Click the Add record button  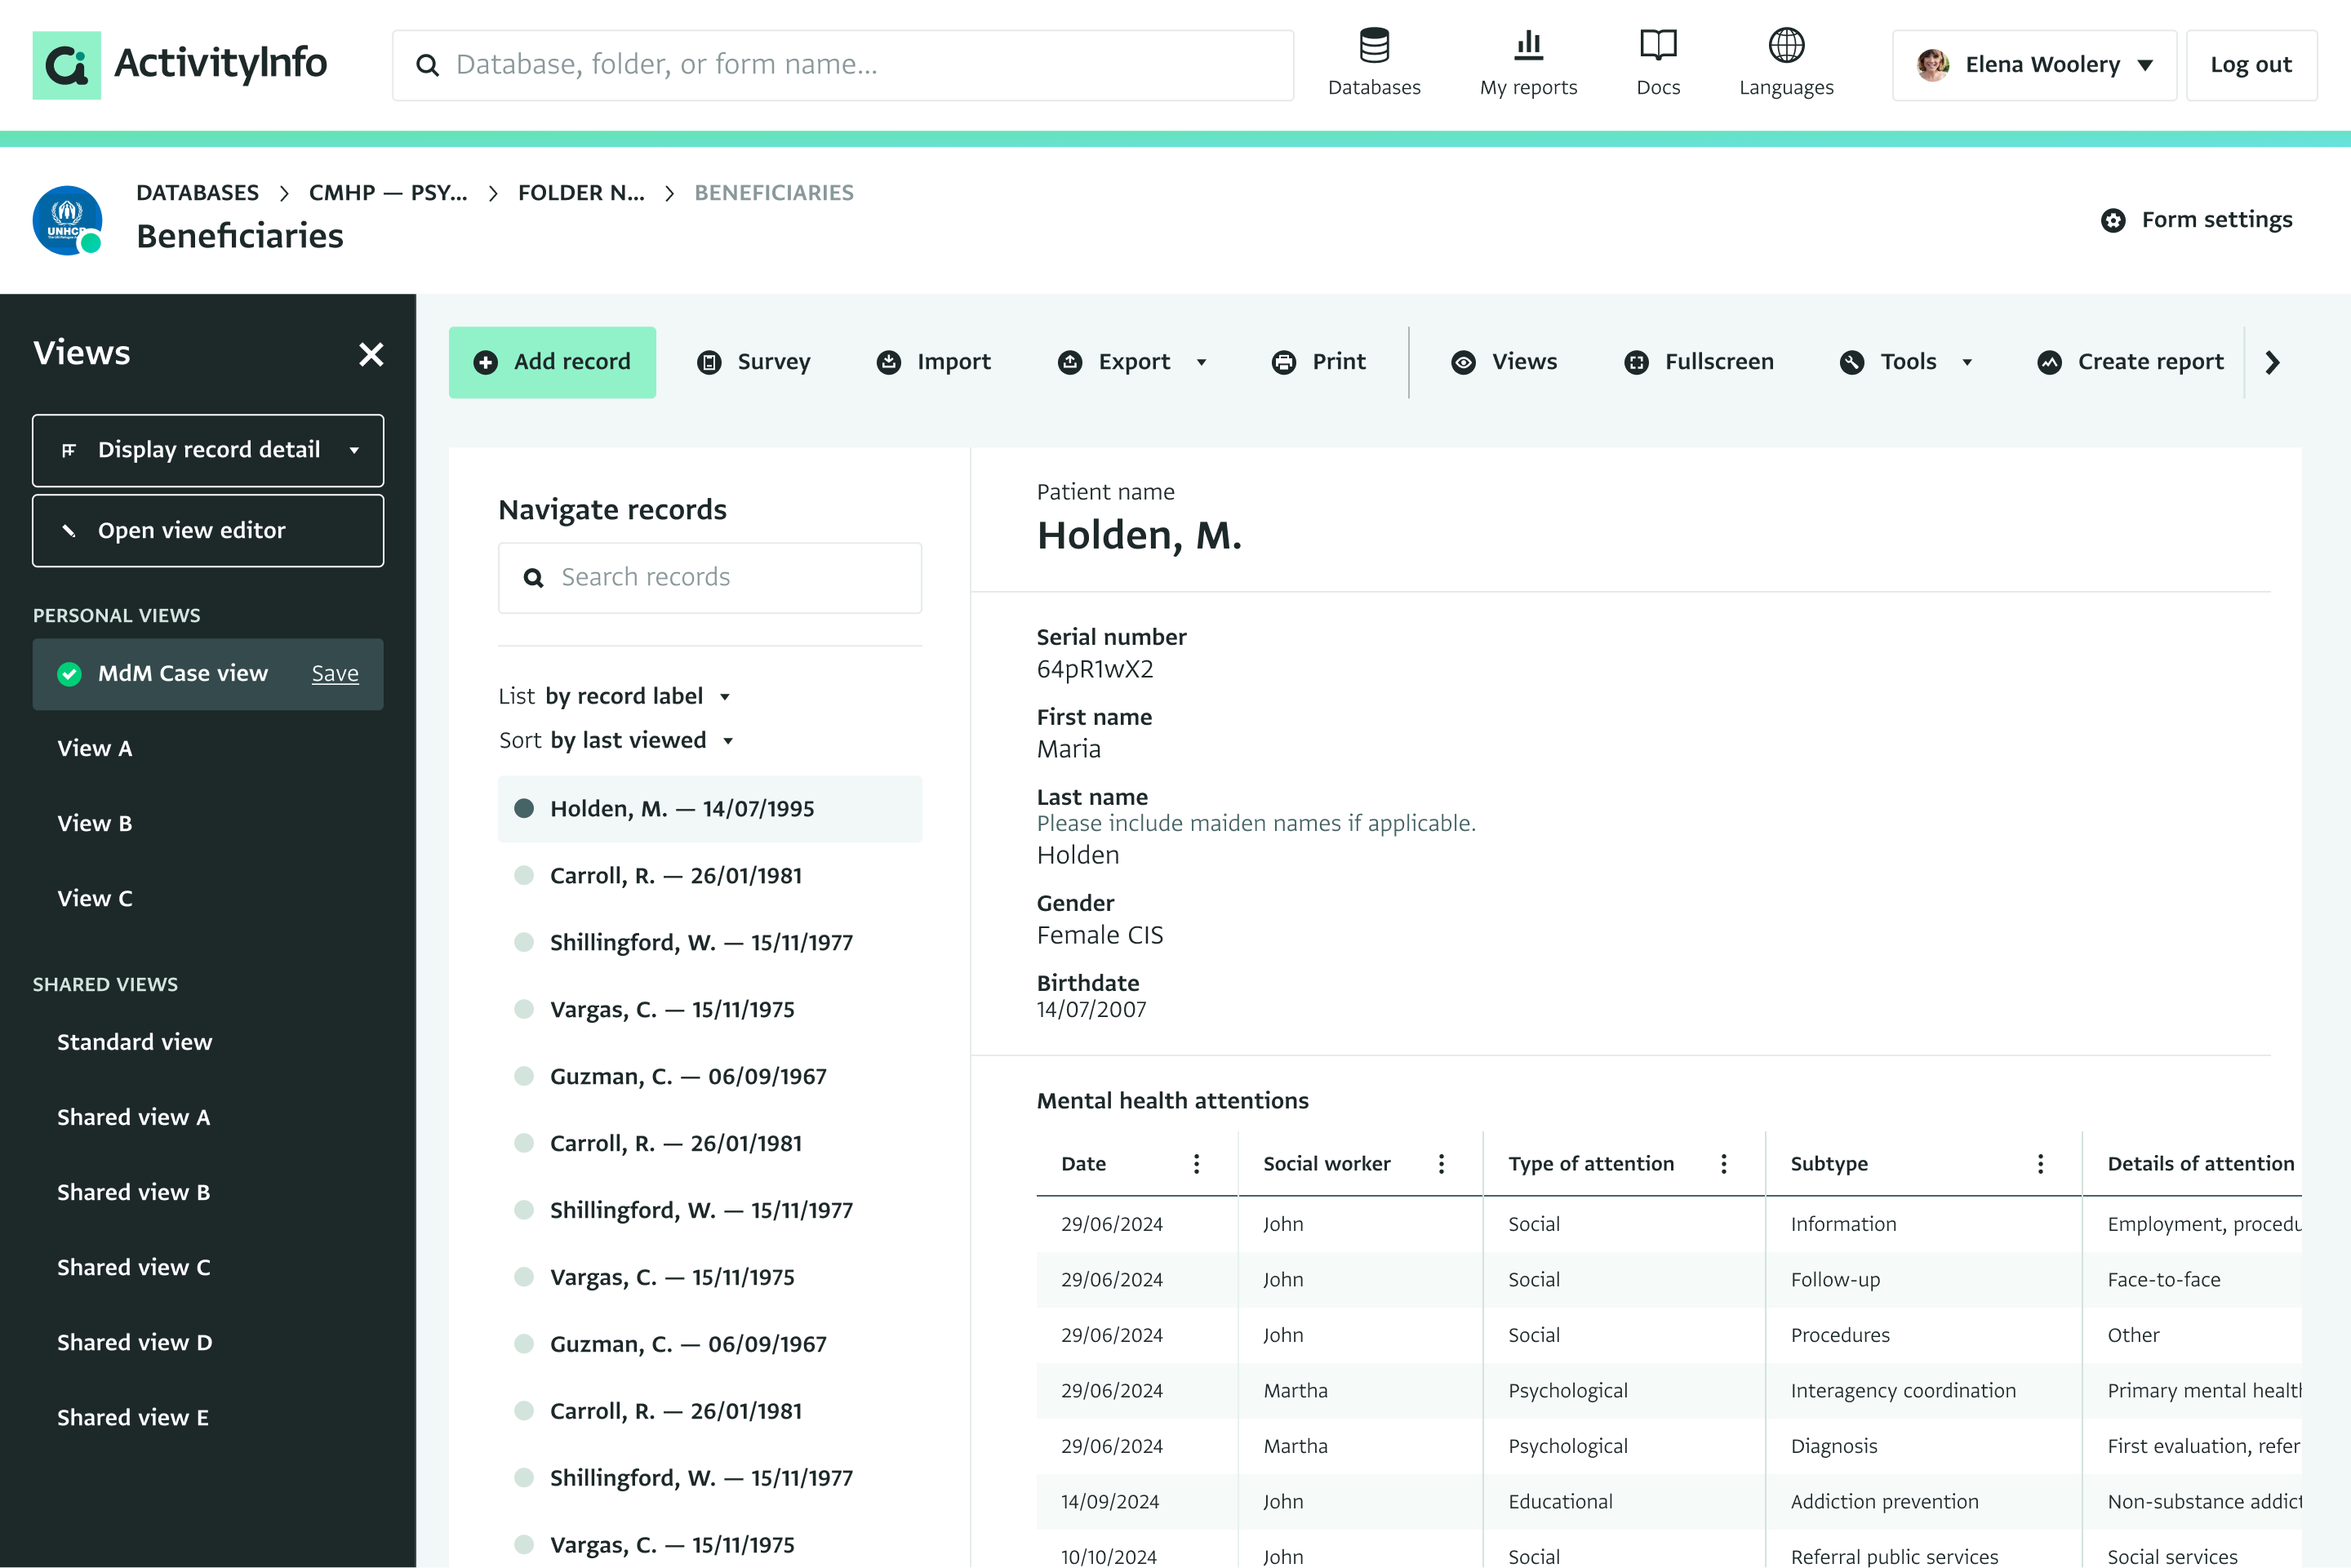(552, 362)
